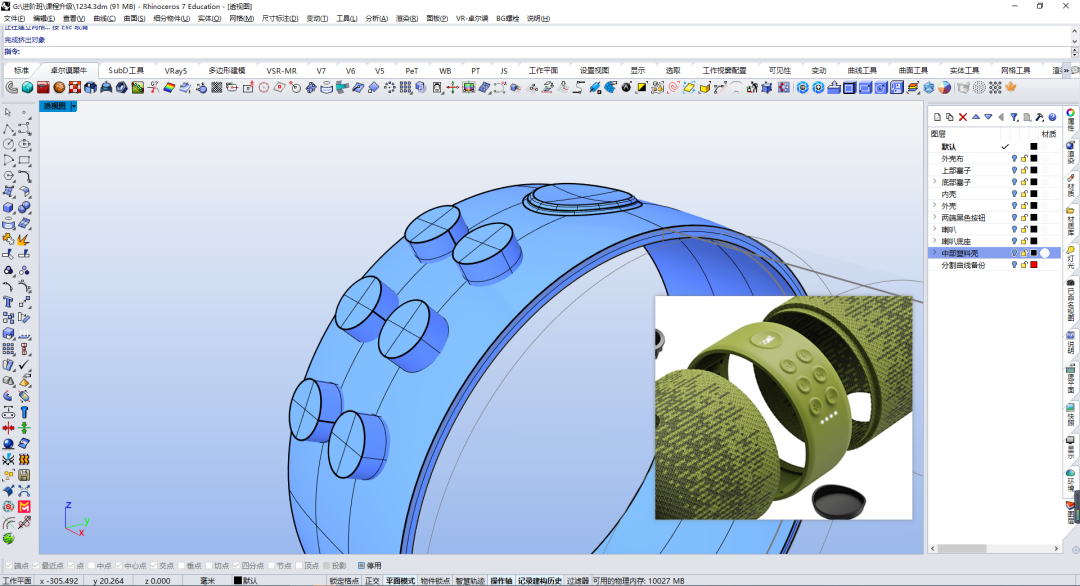Click the move layer down arrow icon
This screenshot has height=586, width=1080.
click(x=988, y=117)
